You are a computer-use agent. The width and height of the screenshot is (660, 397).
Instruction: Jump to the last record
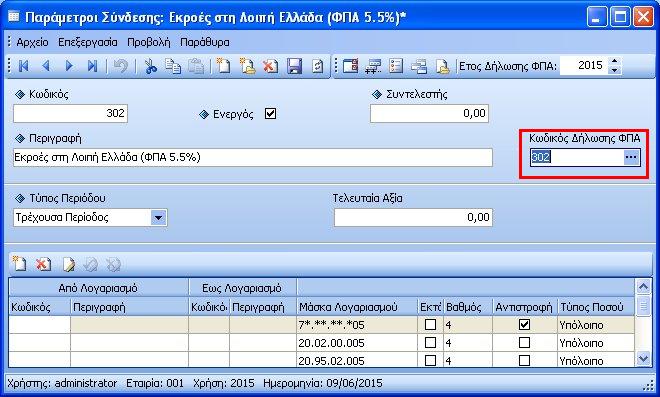(92, 66)
